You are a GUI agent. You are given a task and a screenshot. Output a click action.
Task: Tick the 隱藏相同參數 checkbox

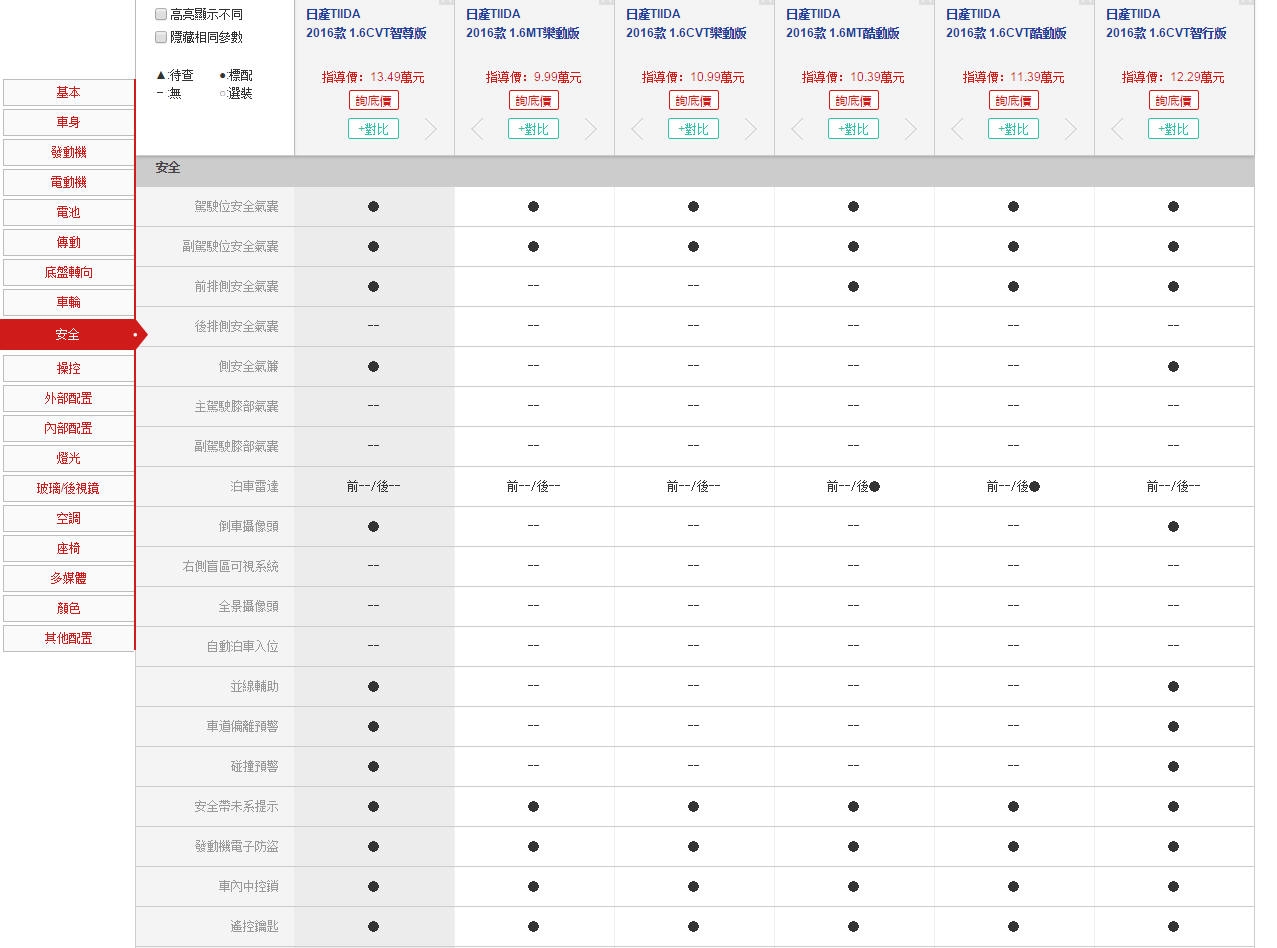(161, 37)
